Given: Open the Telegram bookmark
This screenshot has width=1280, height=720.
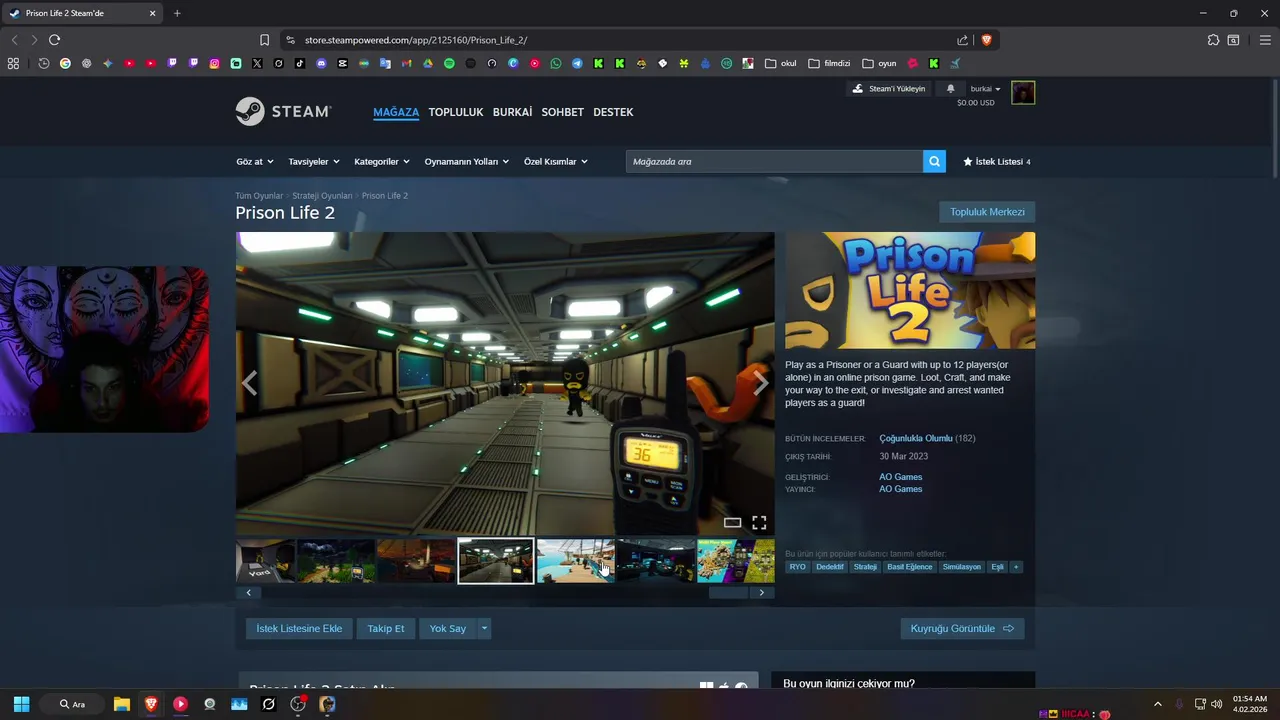Looking at the screenshot, I should point(577,63).
